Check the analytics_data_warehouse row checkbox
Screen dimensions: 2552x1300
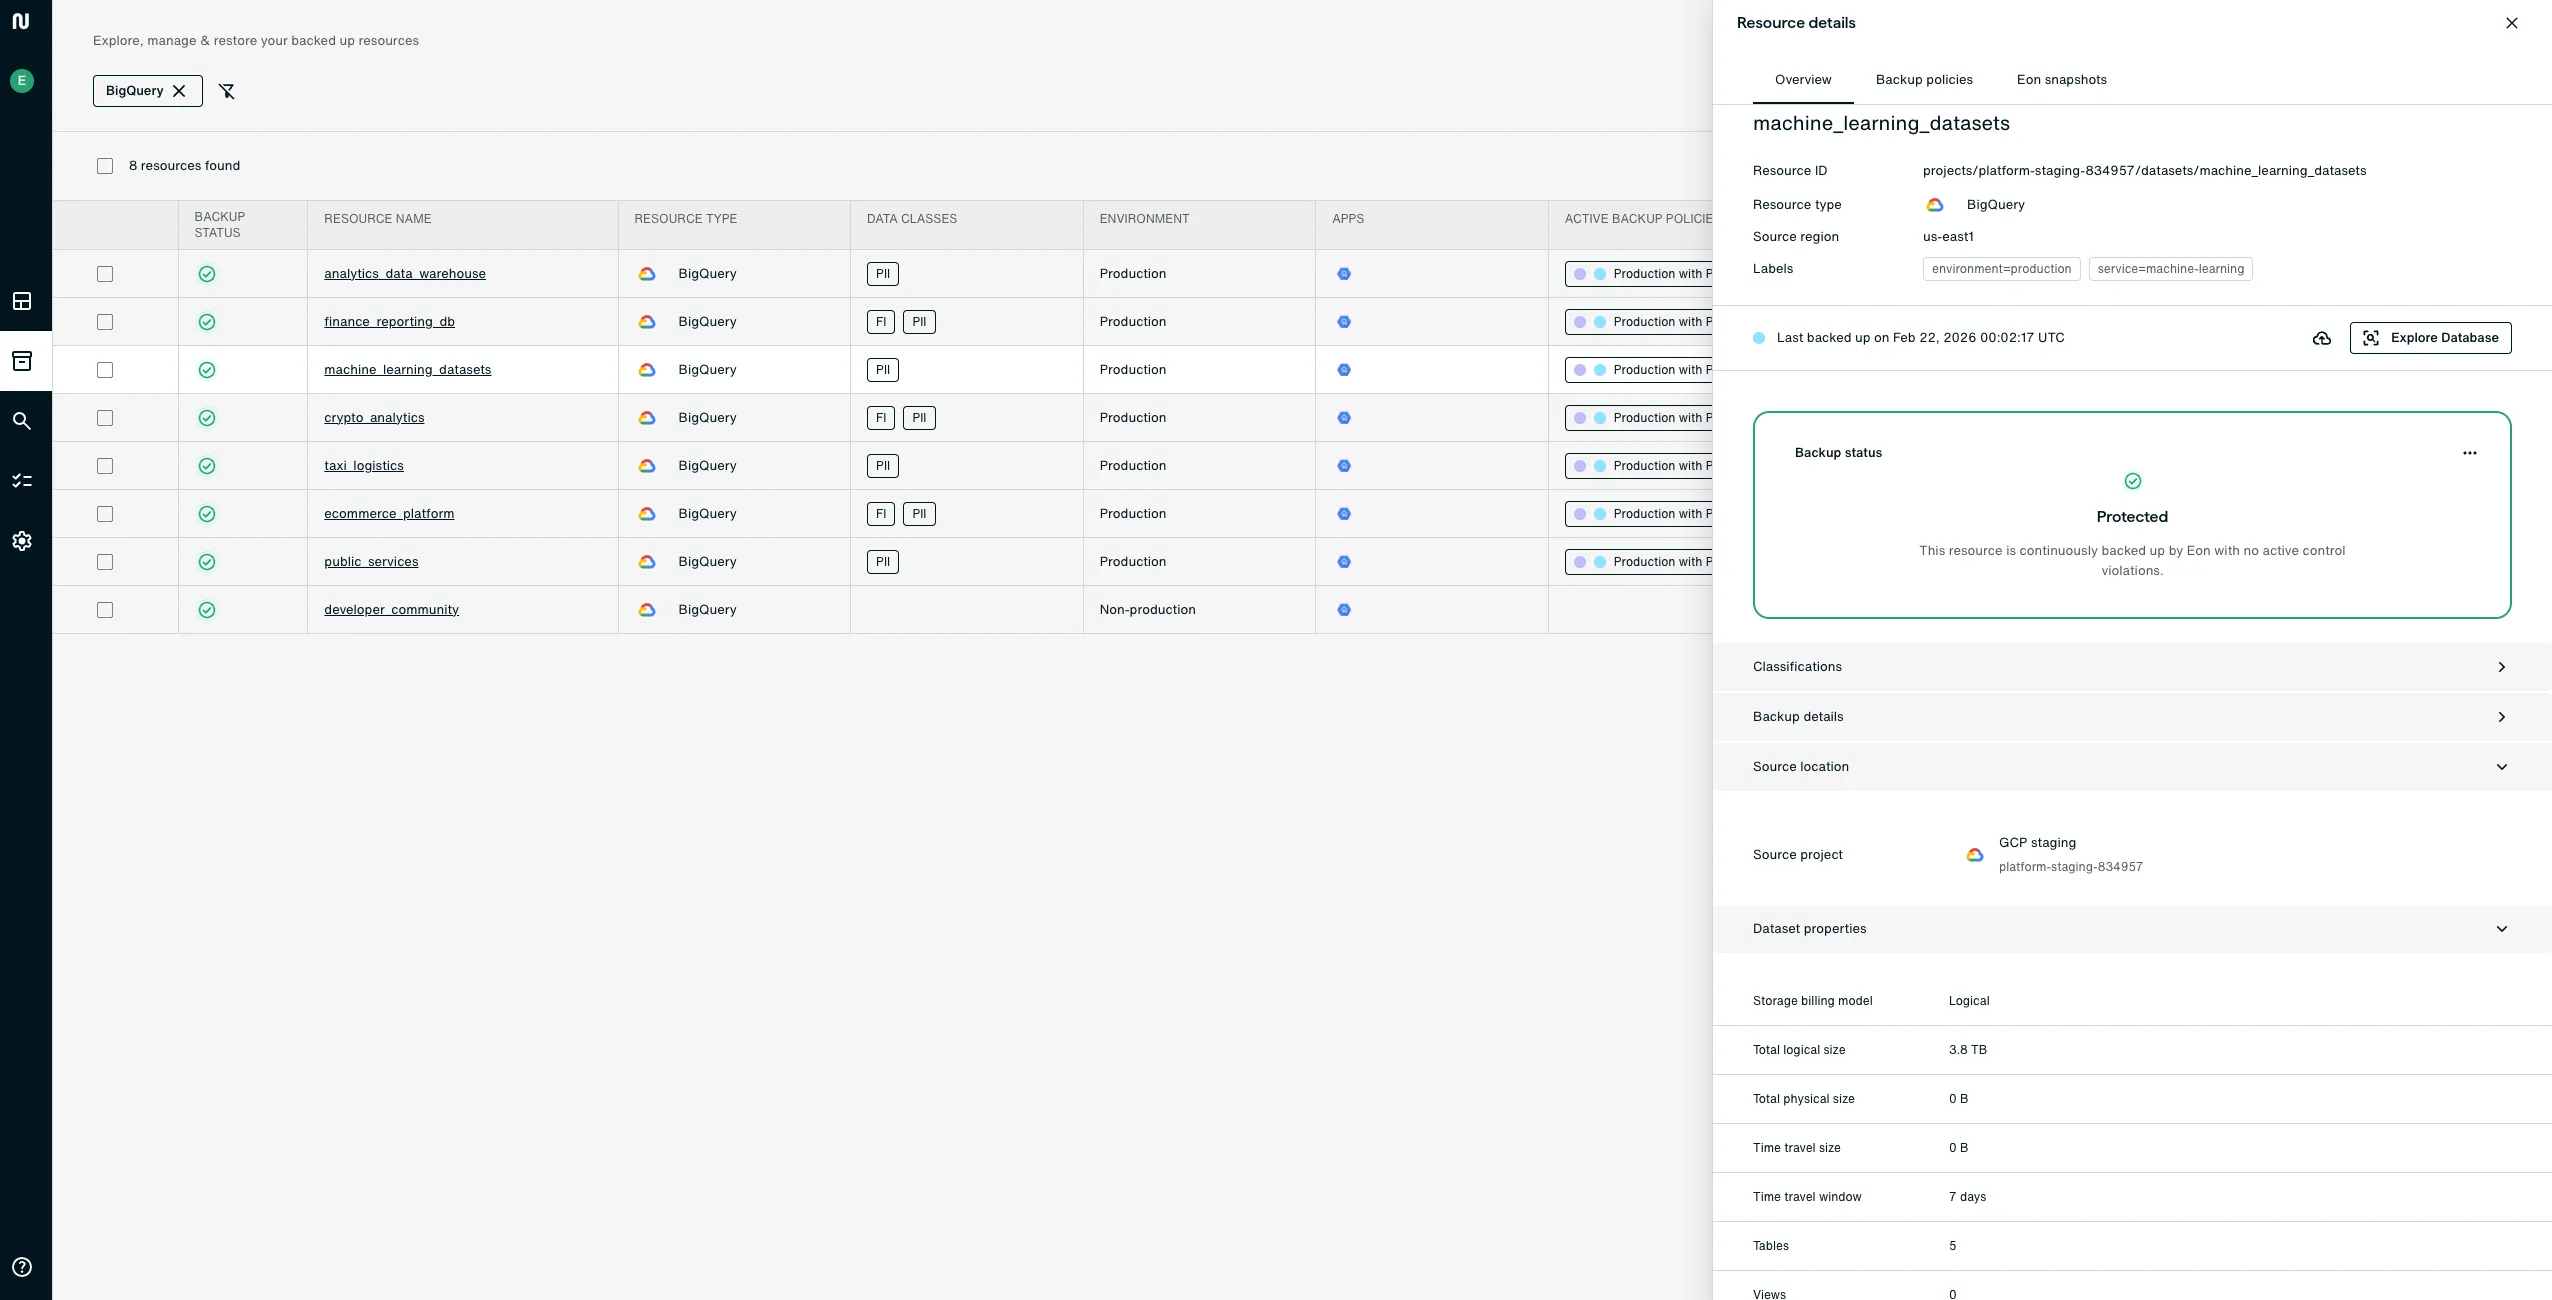coord(105,274)
